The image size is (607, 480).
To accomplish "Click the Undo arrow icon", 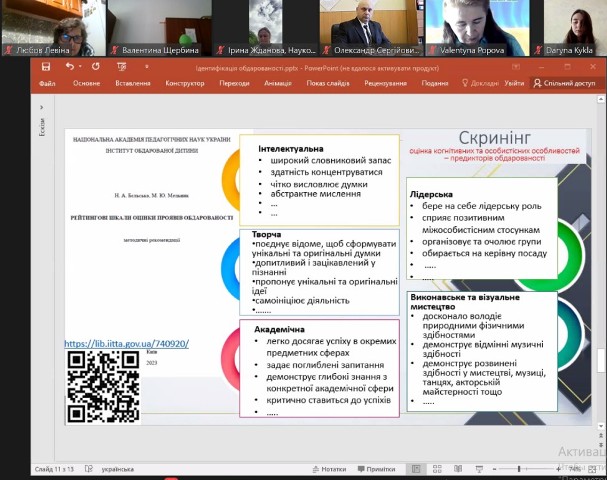I will 69,66.
